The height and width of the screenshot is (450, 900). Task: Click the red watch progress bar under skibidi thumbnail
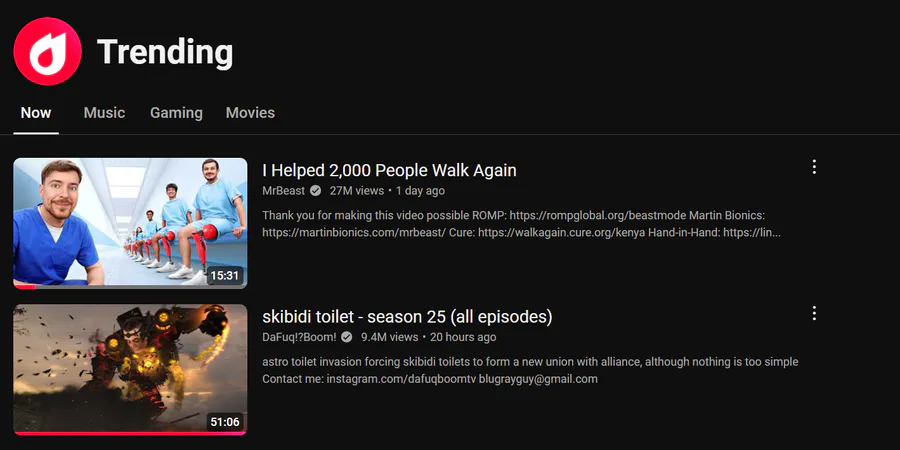130,433
